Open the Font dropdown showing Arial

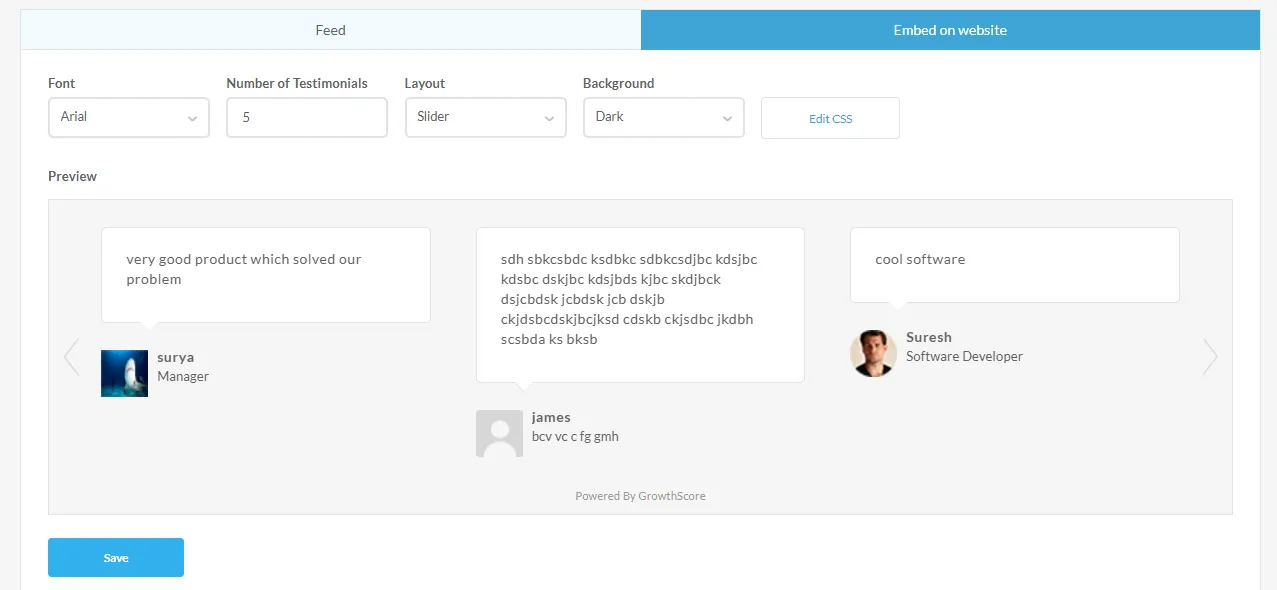pos(129,117)
